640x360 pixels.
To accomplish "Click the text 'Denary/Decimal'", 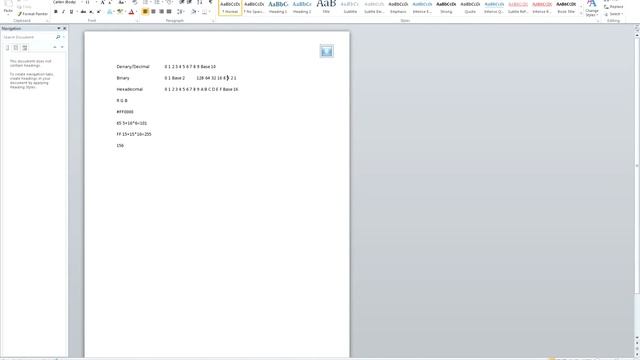I will (x=133, y=67).
